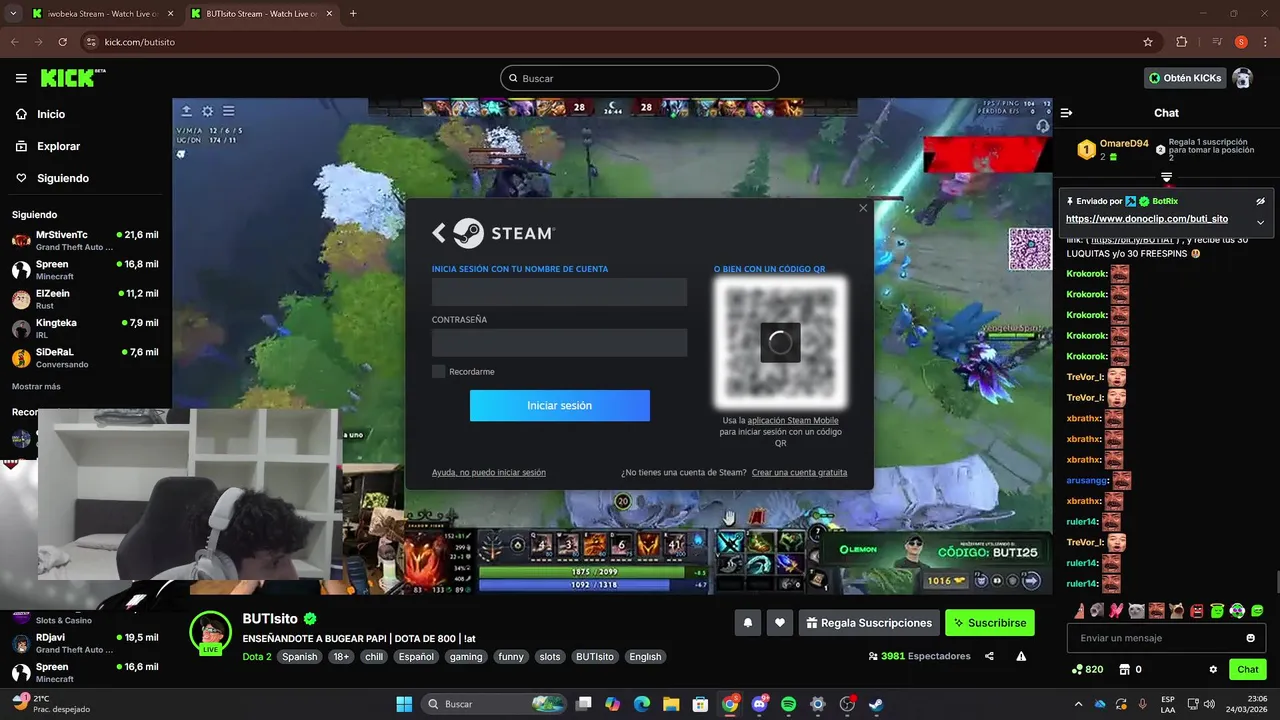This screenshot has height=720, width=1280.
Task: Select the 18+ tag
Action: point(342,657)
